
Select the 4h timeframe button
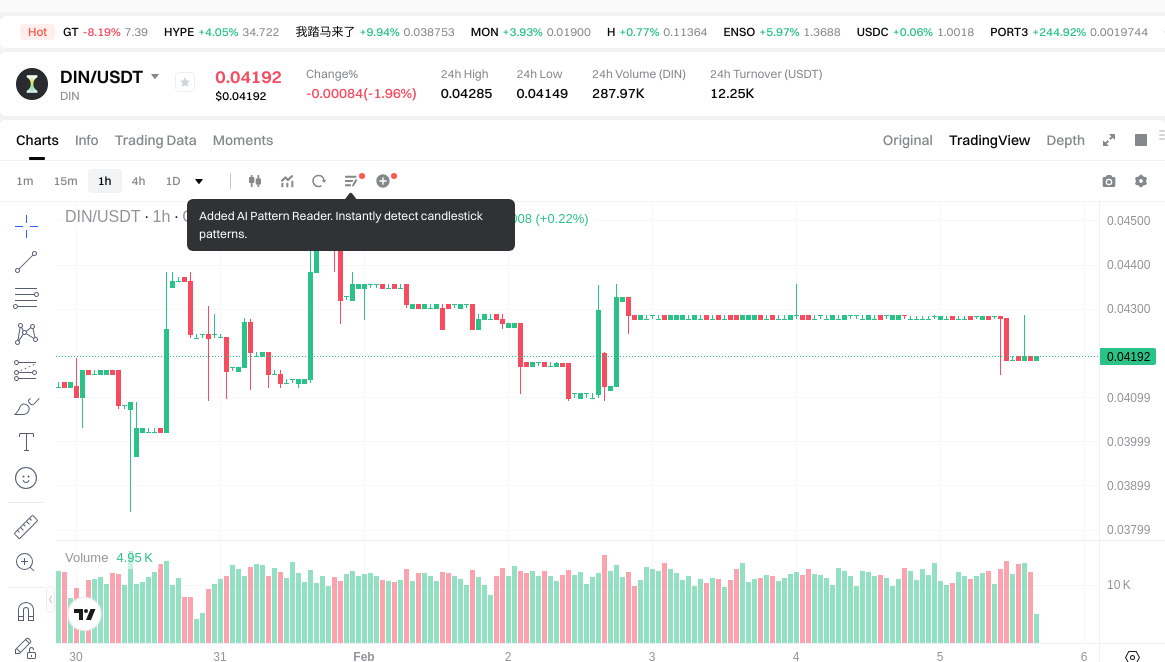pos(138,181)
